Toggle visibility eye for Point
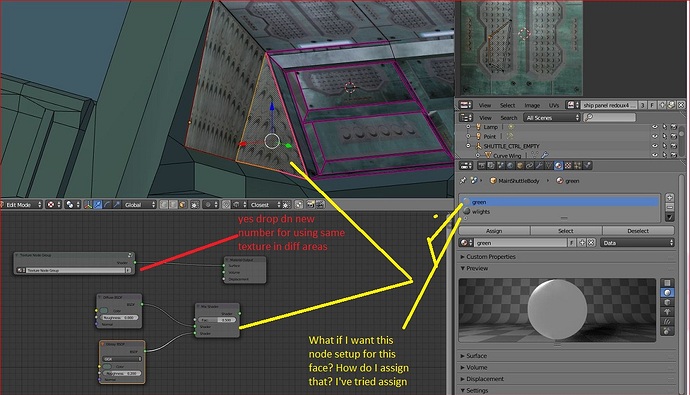This screenshot has width=690, height=395. [x=655, y=136]
